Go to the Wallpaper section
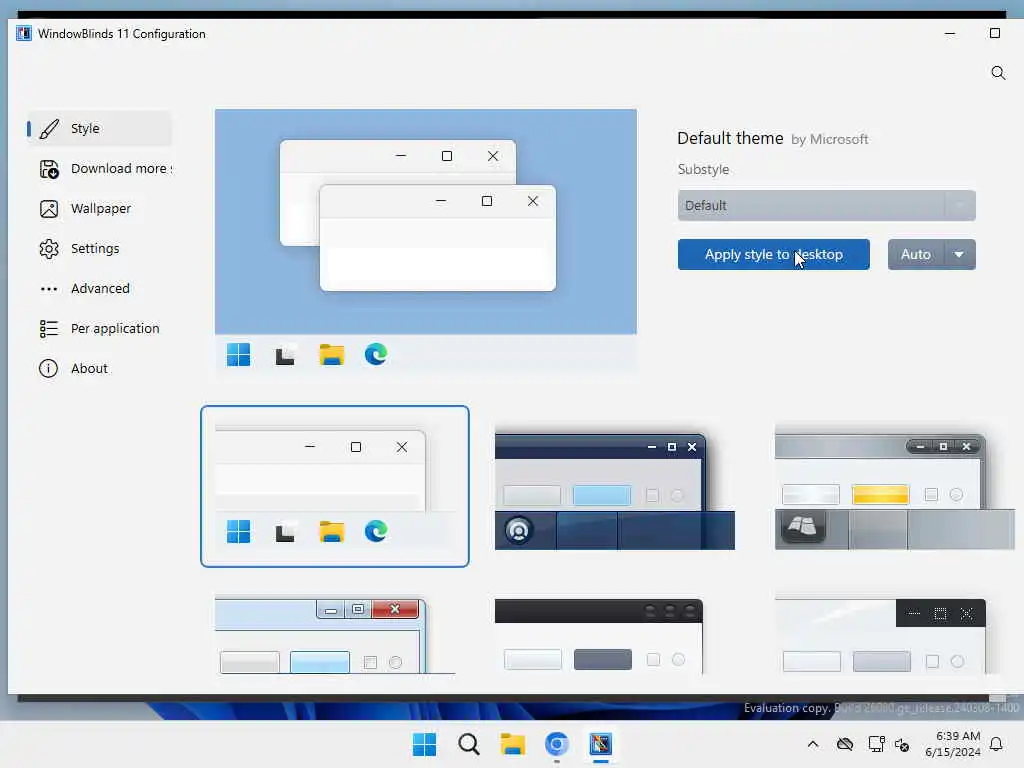The image size is (1024, 768). (99, 209)
